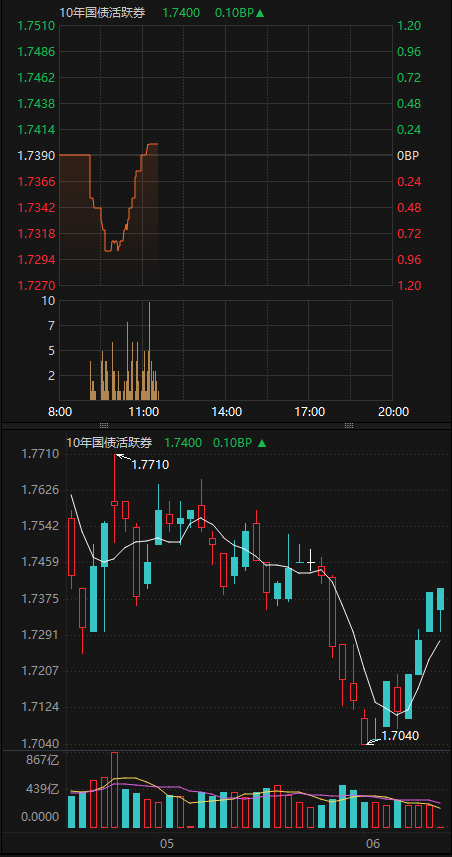The image size is (452, 857).
Task: Click the 14:00 time axis label
Action: (226, 412)
